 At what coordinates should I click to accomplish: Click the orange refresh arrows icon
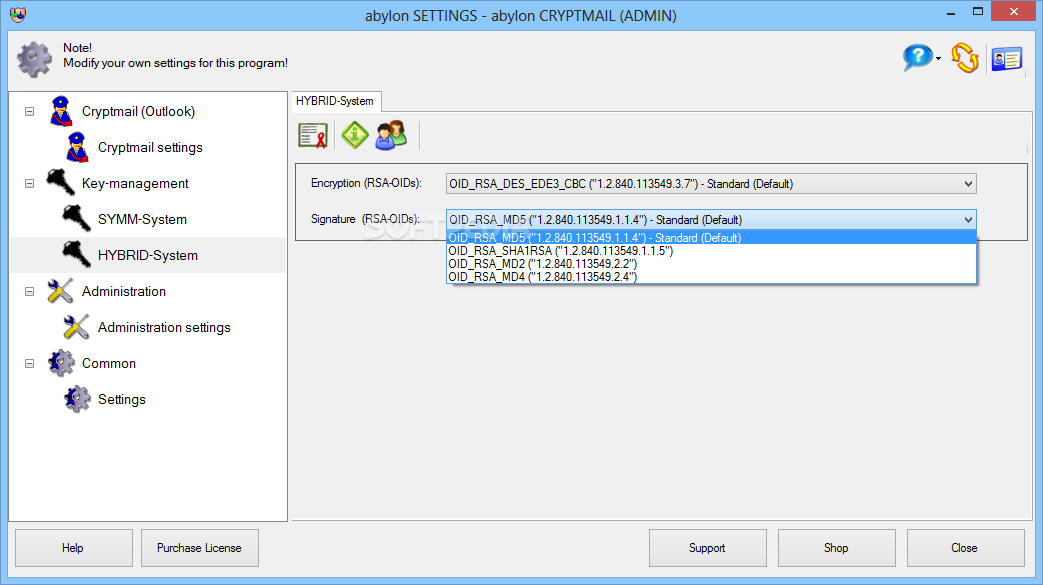965,58
